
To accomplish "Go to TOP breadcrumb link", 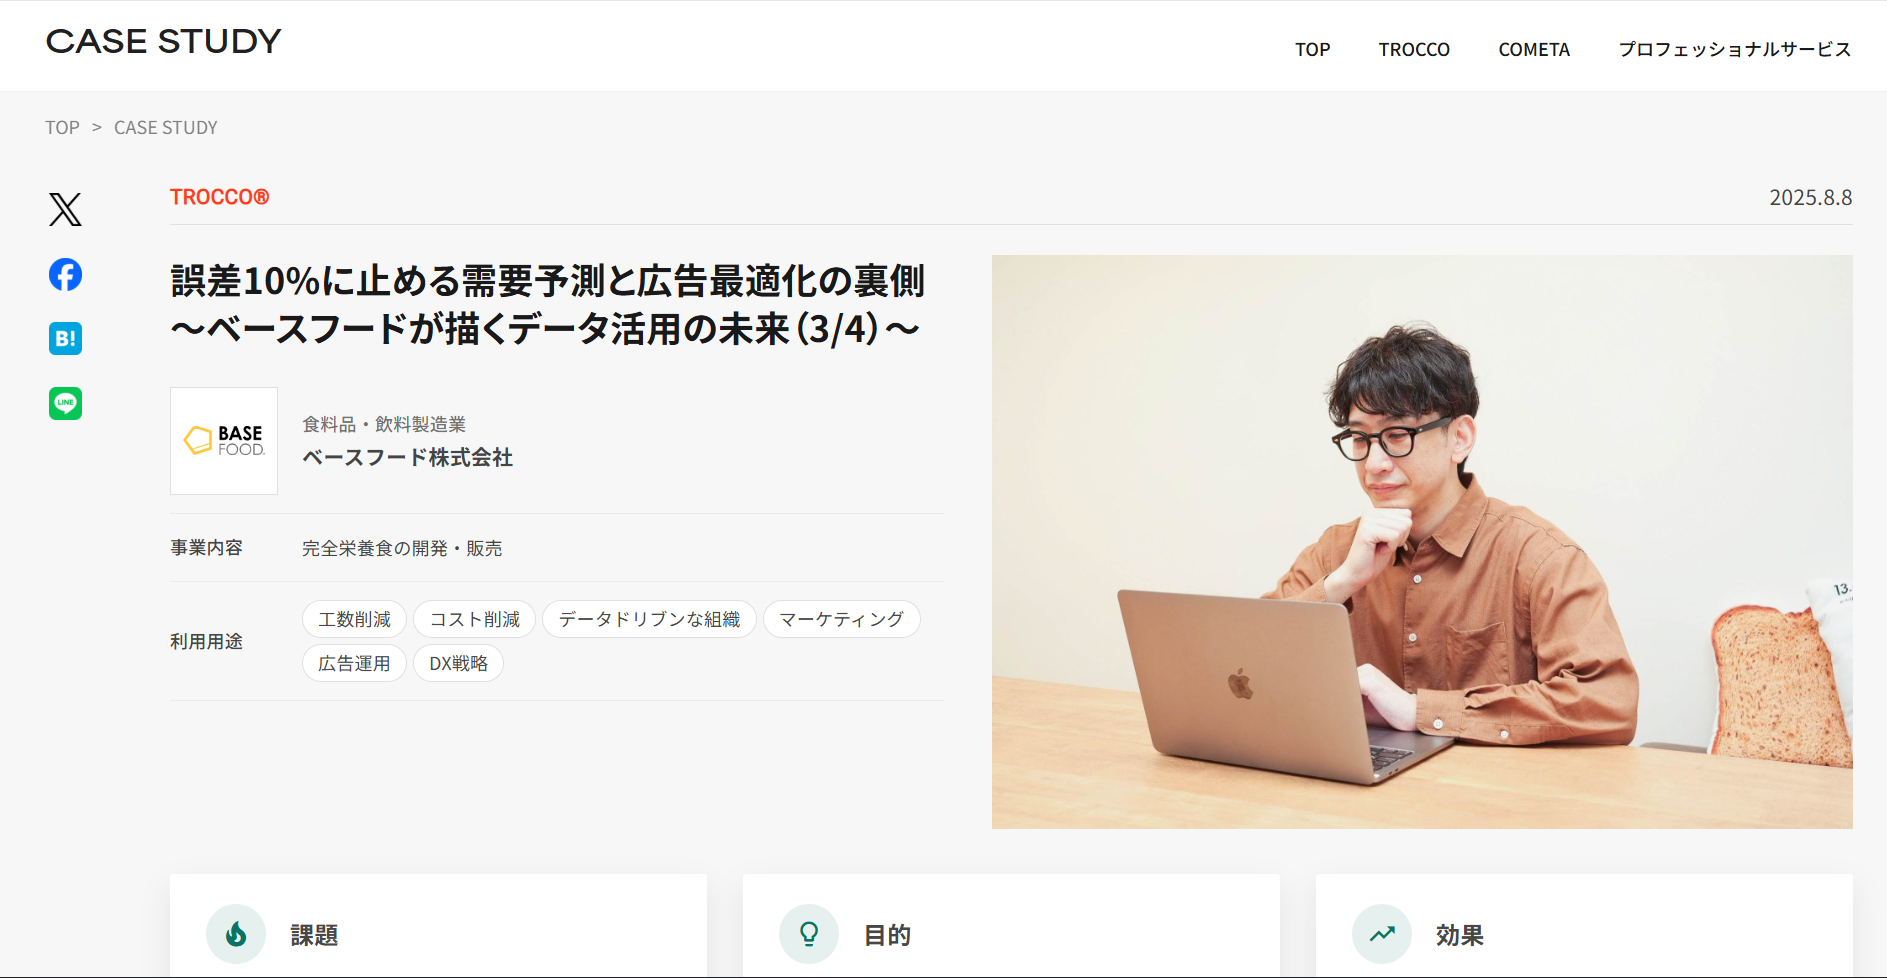I will [x=62, y=128].
